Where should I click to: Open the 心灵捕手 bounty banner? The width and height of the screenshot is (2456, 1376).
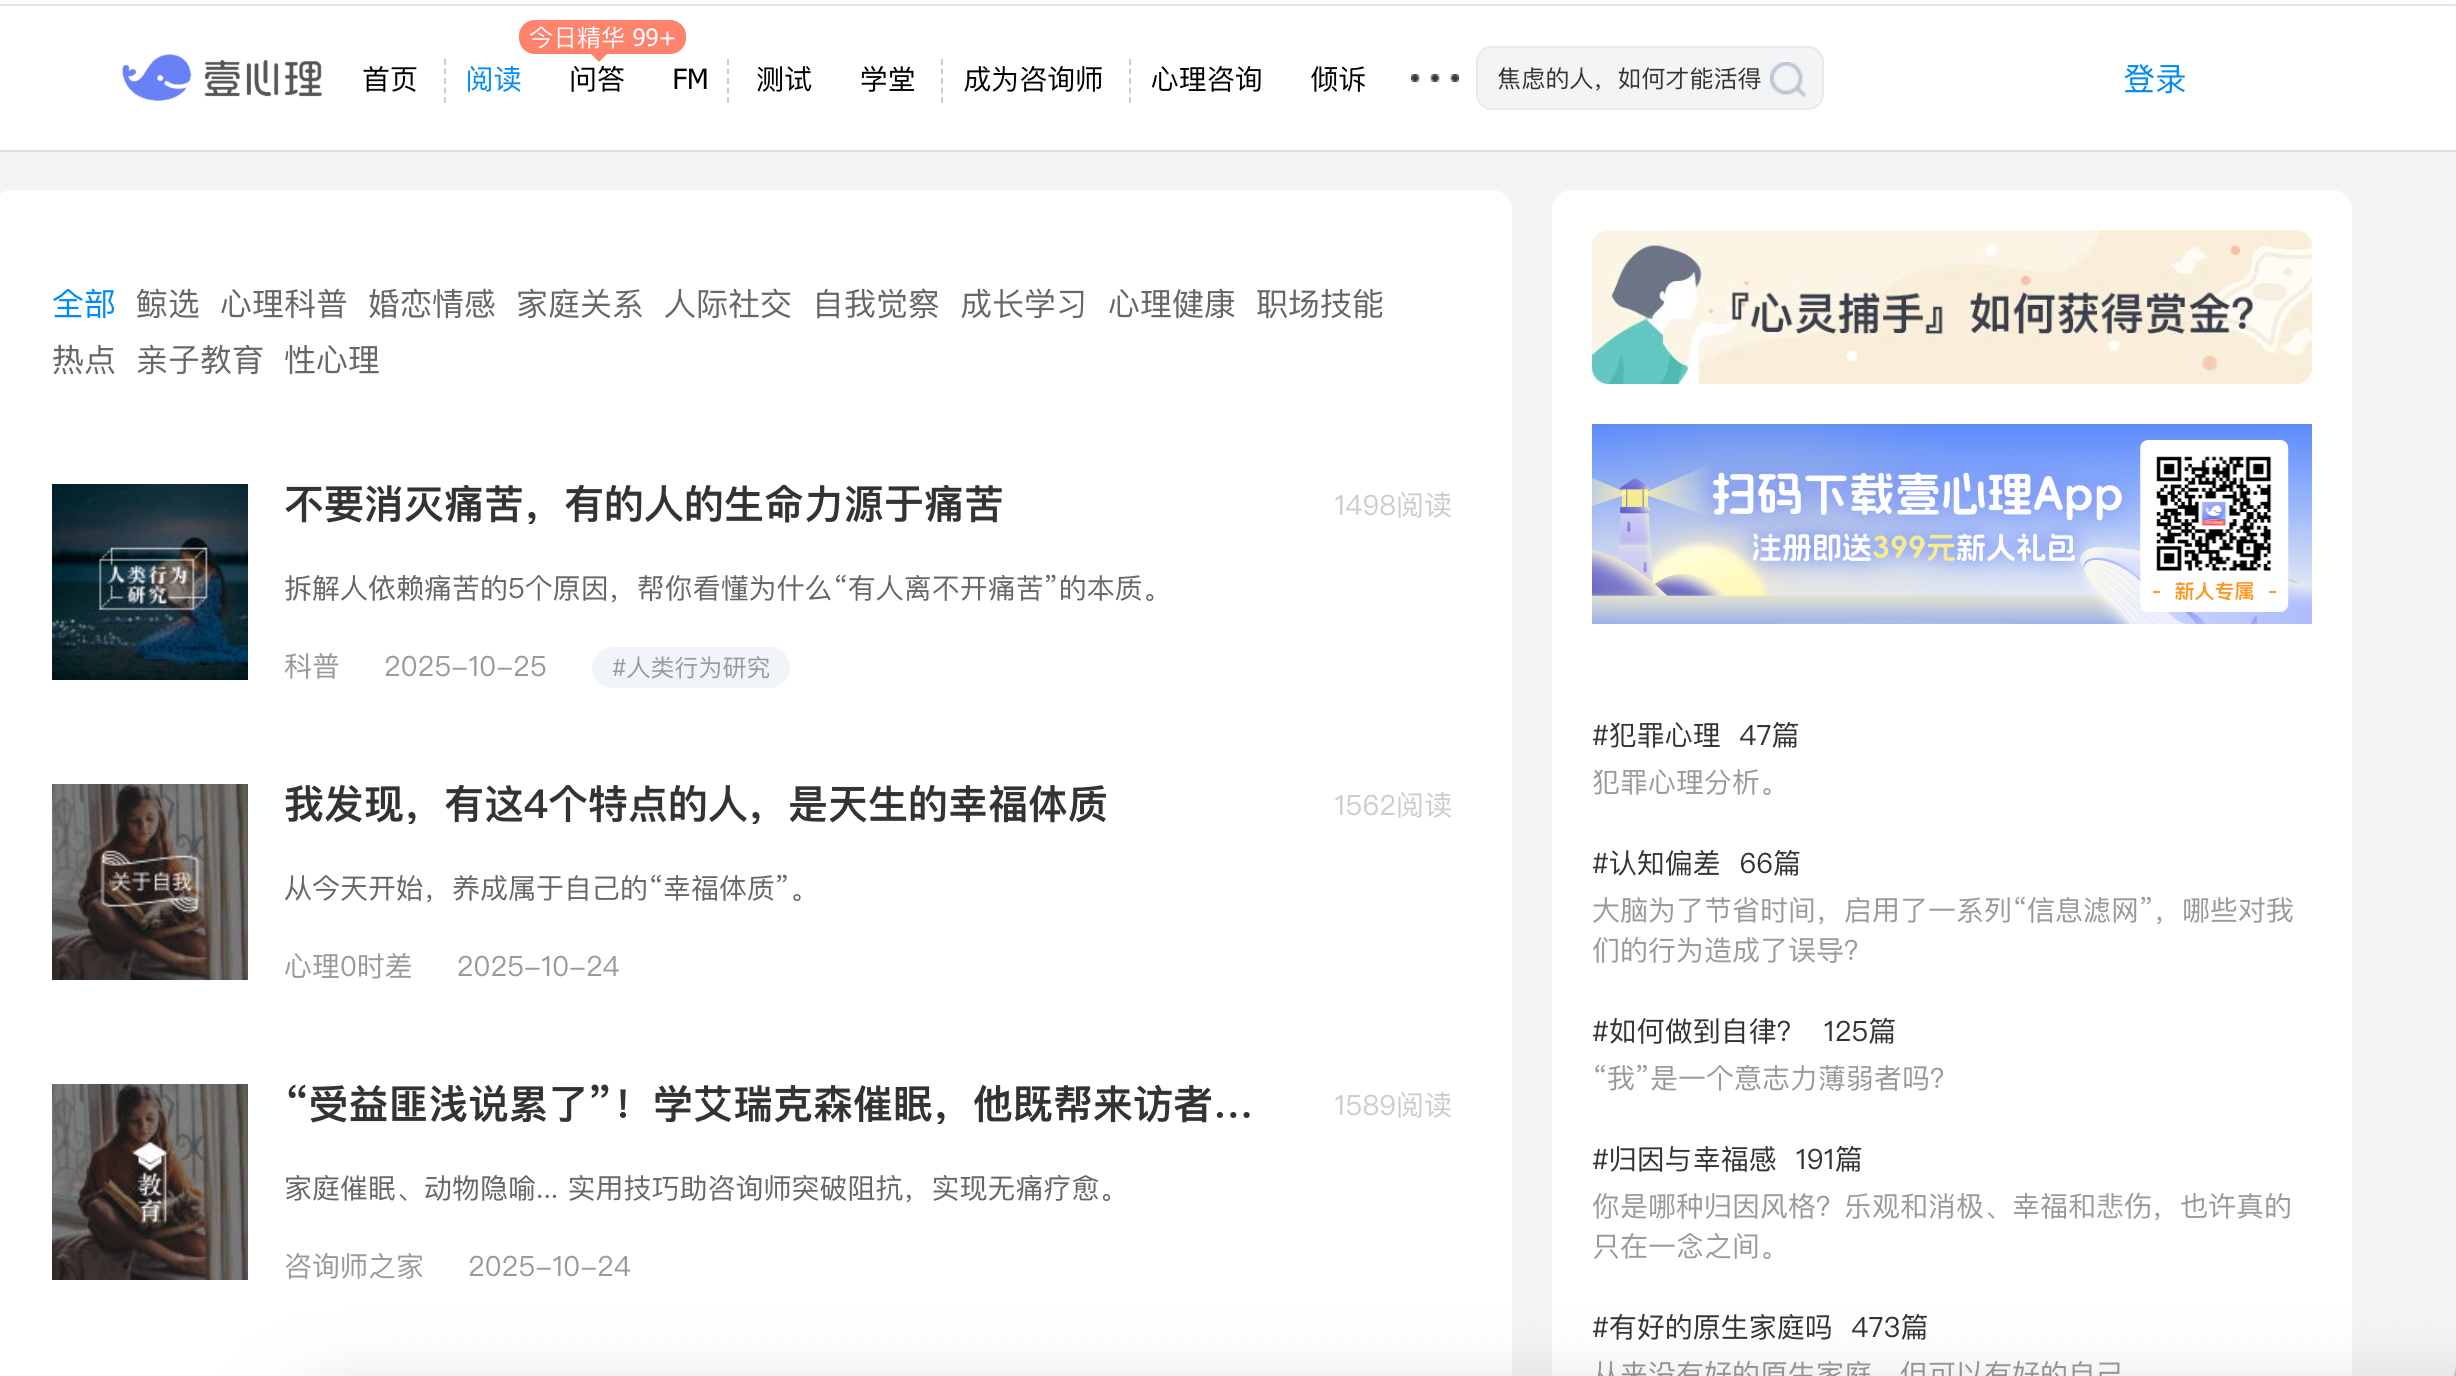point(1951,307)
